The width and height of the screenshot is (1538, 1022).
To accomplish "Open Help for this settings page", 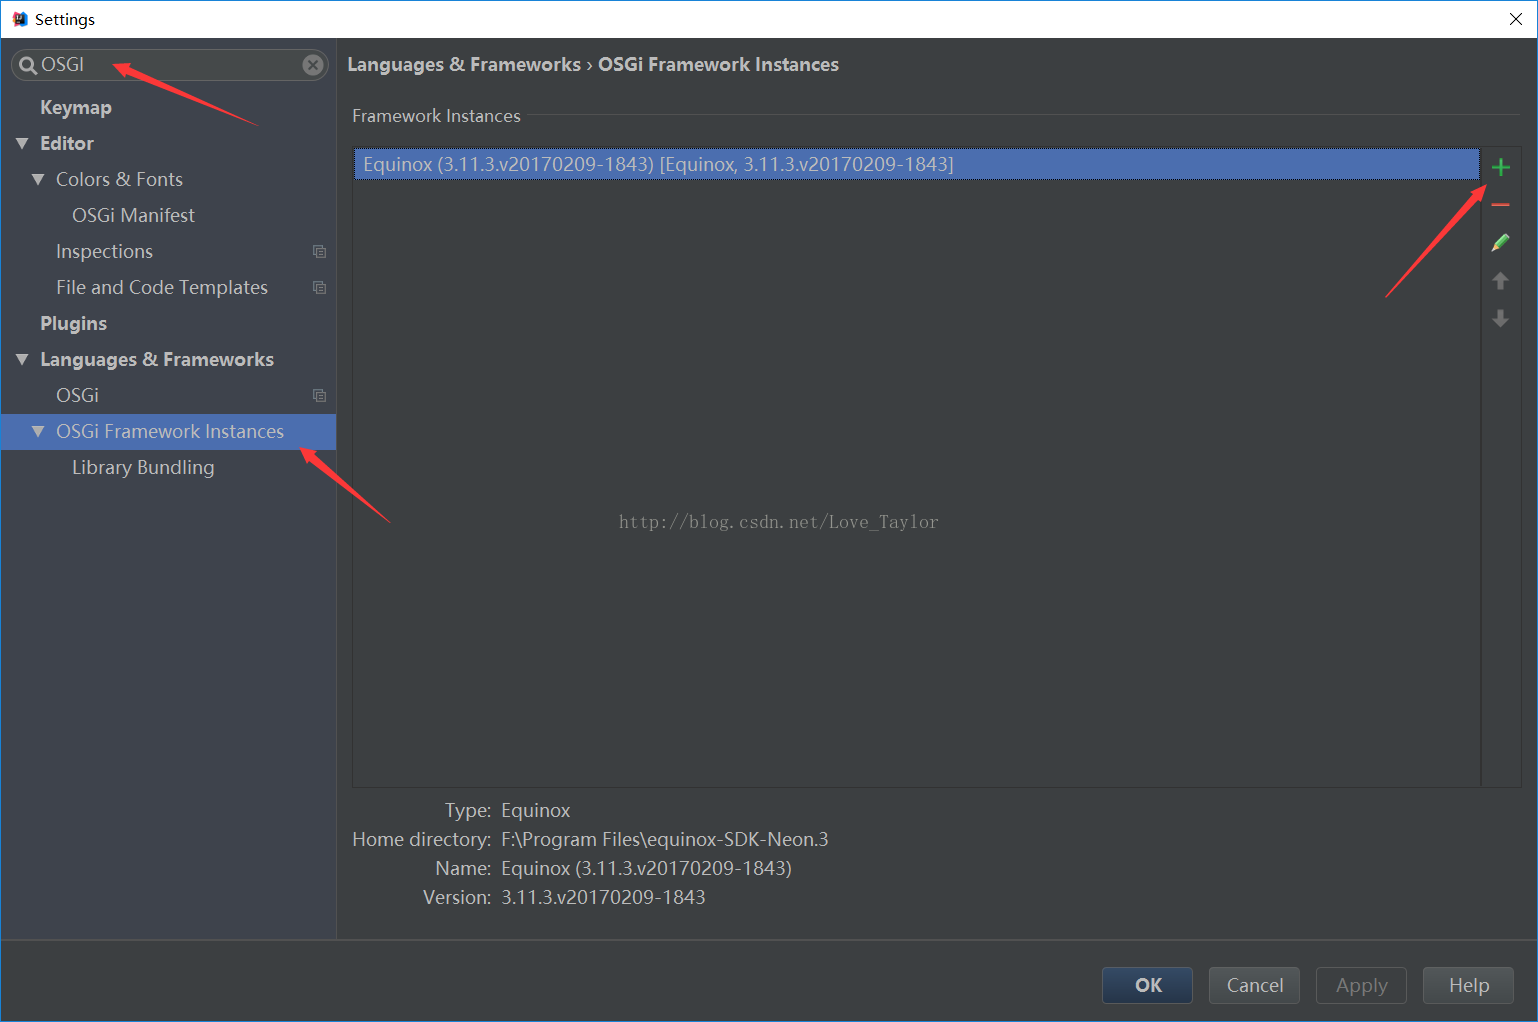I will [x=1468, y=985].
